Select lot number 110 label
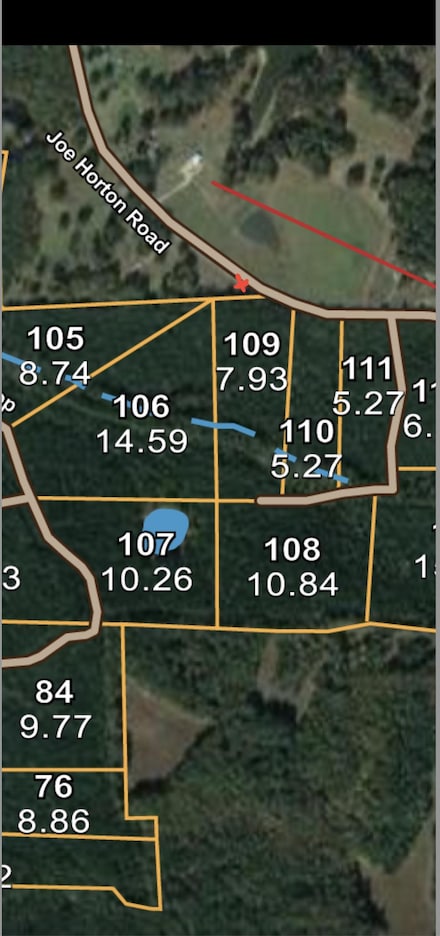The height and width of the screenshot is (936, 440). pos(306,432)
